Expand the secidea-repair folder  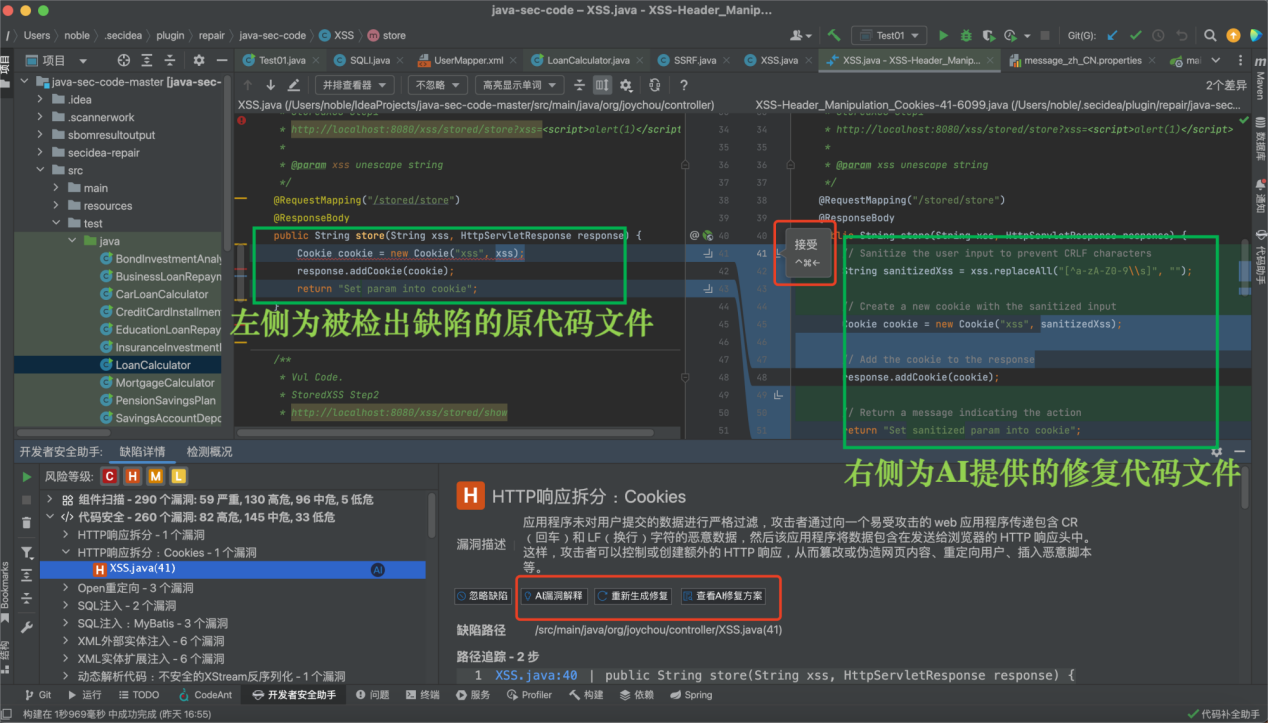tap(40, 153)
